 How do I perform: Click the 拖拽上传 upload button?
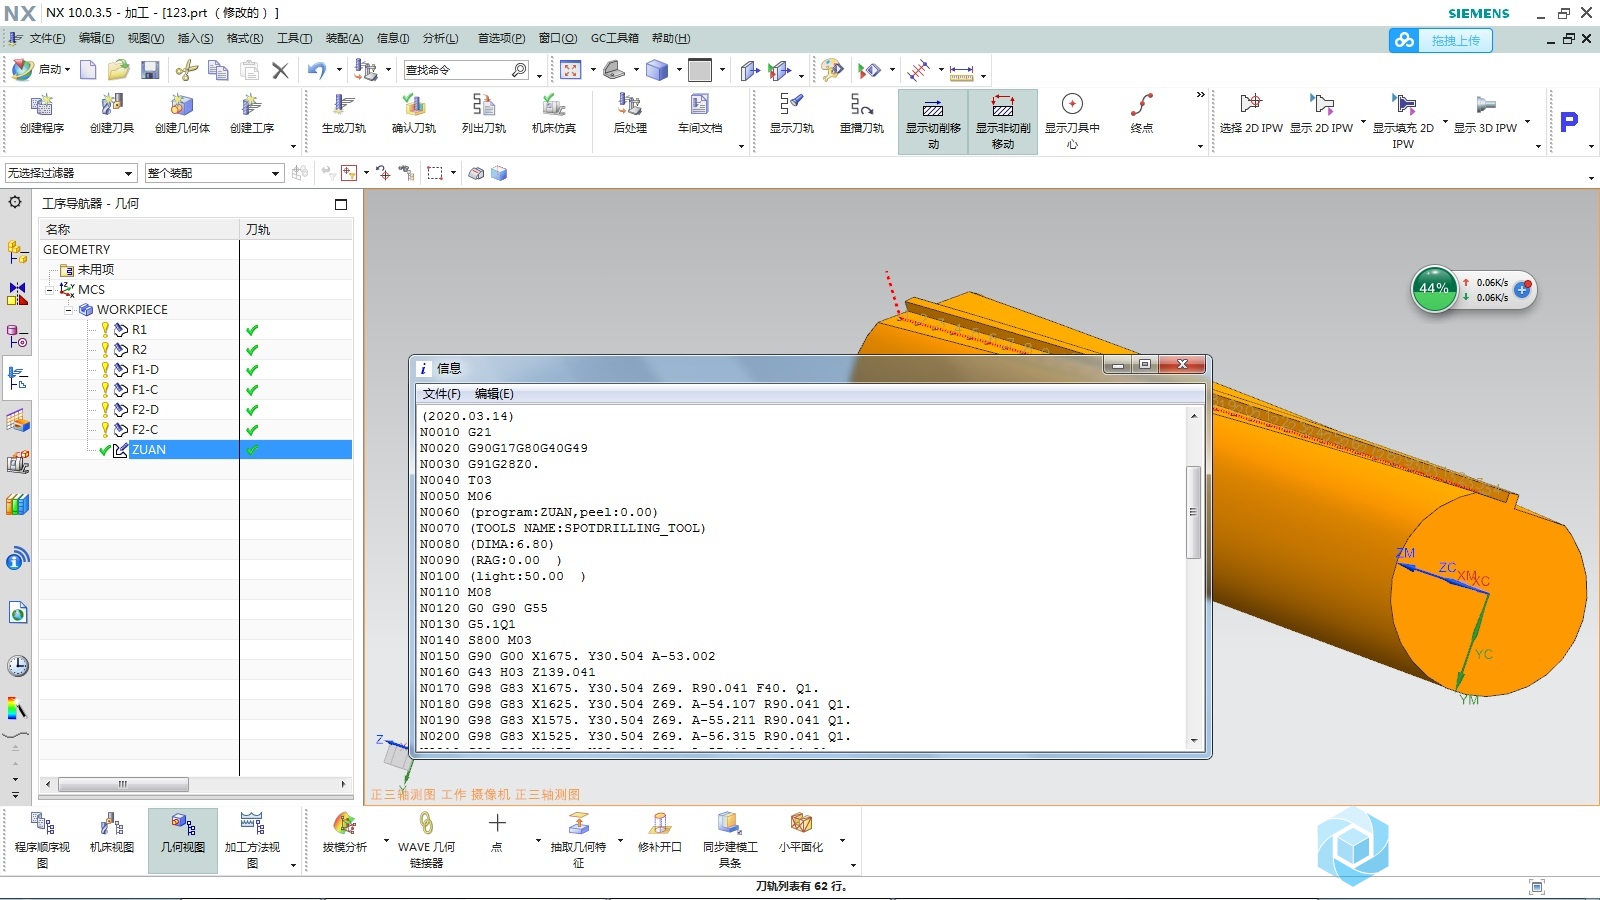1441,41
